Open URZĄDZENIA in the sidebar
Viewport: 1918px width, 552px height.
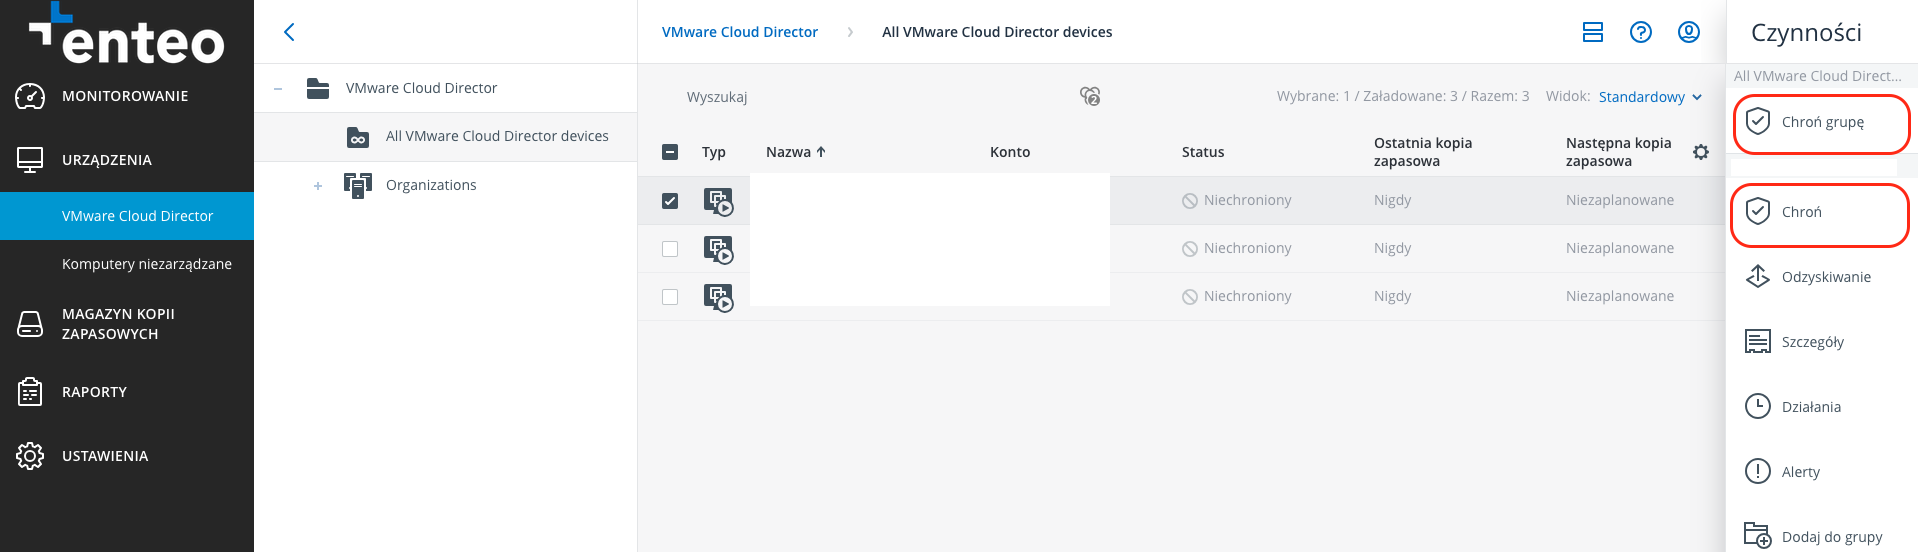click(107, 160)
